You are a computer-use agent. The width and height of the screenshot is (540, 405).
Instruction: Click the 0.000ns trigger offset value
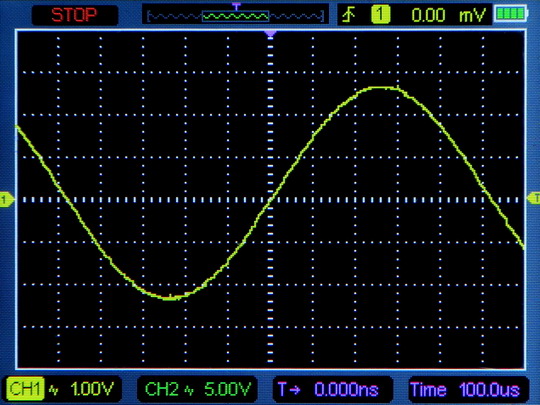pyautogui.click(x=346, y=390)
